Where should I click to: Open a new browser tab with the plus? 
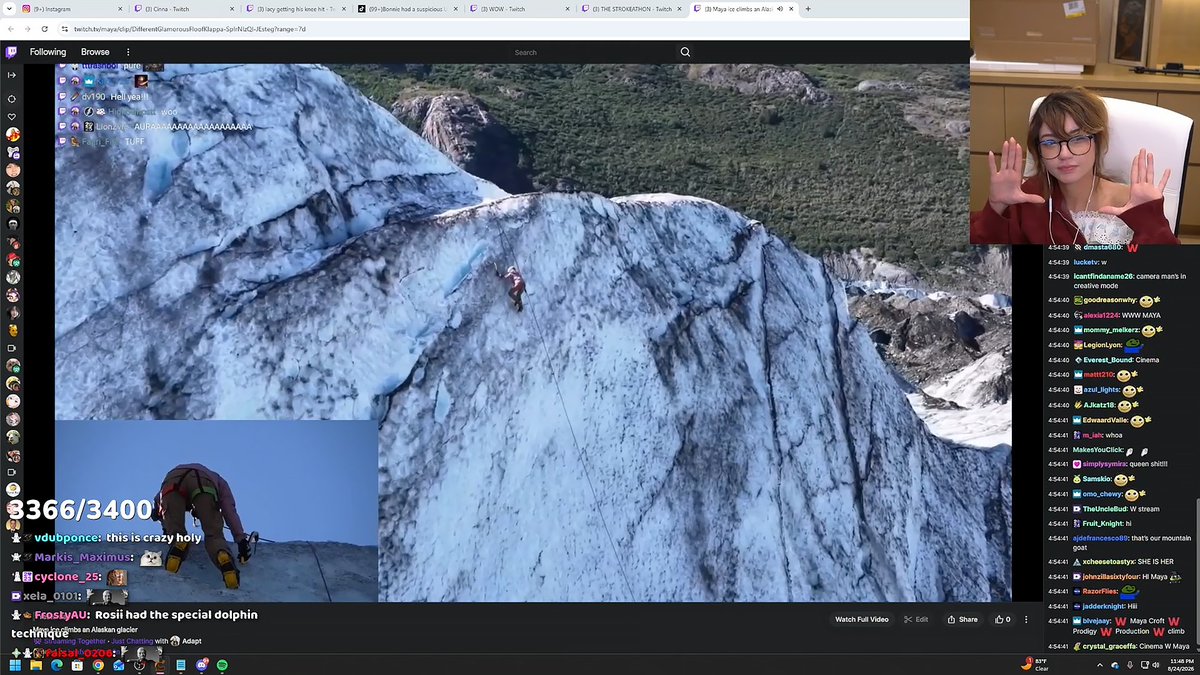coord(808,9)
